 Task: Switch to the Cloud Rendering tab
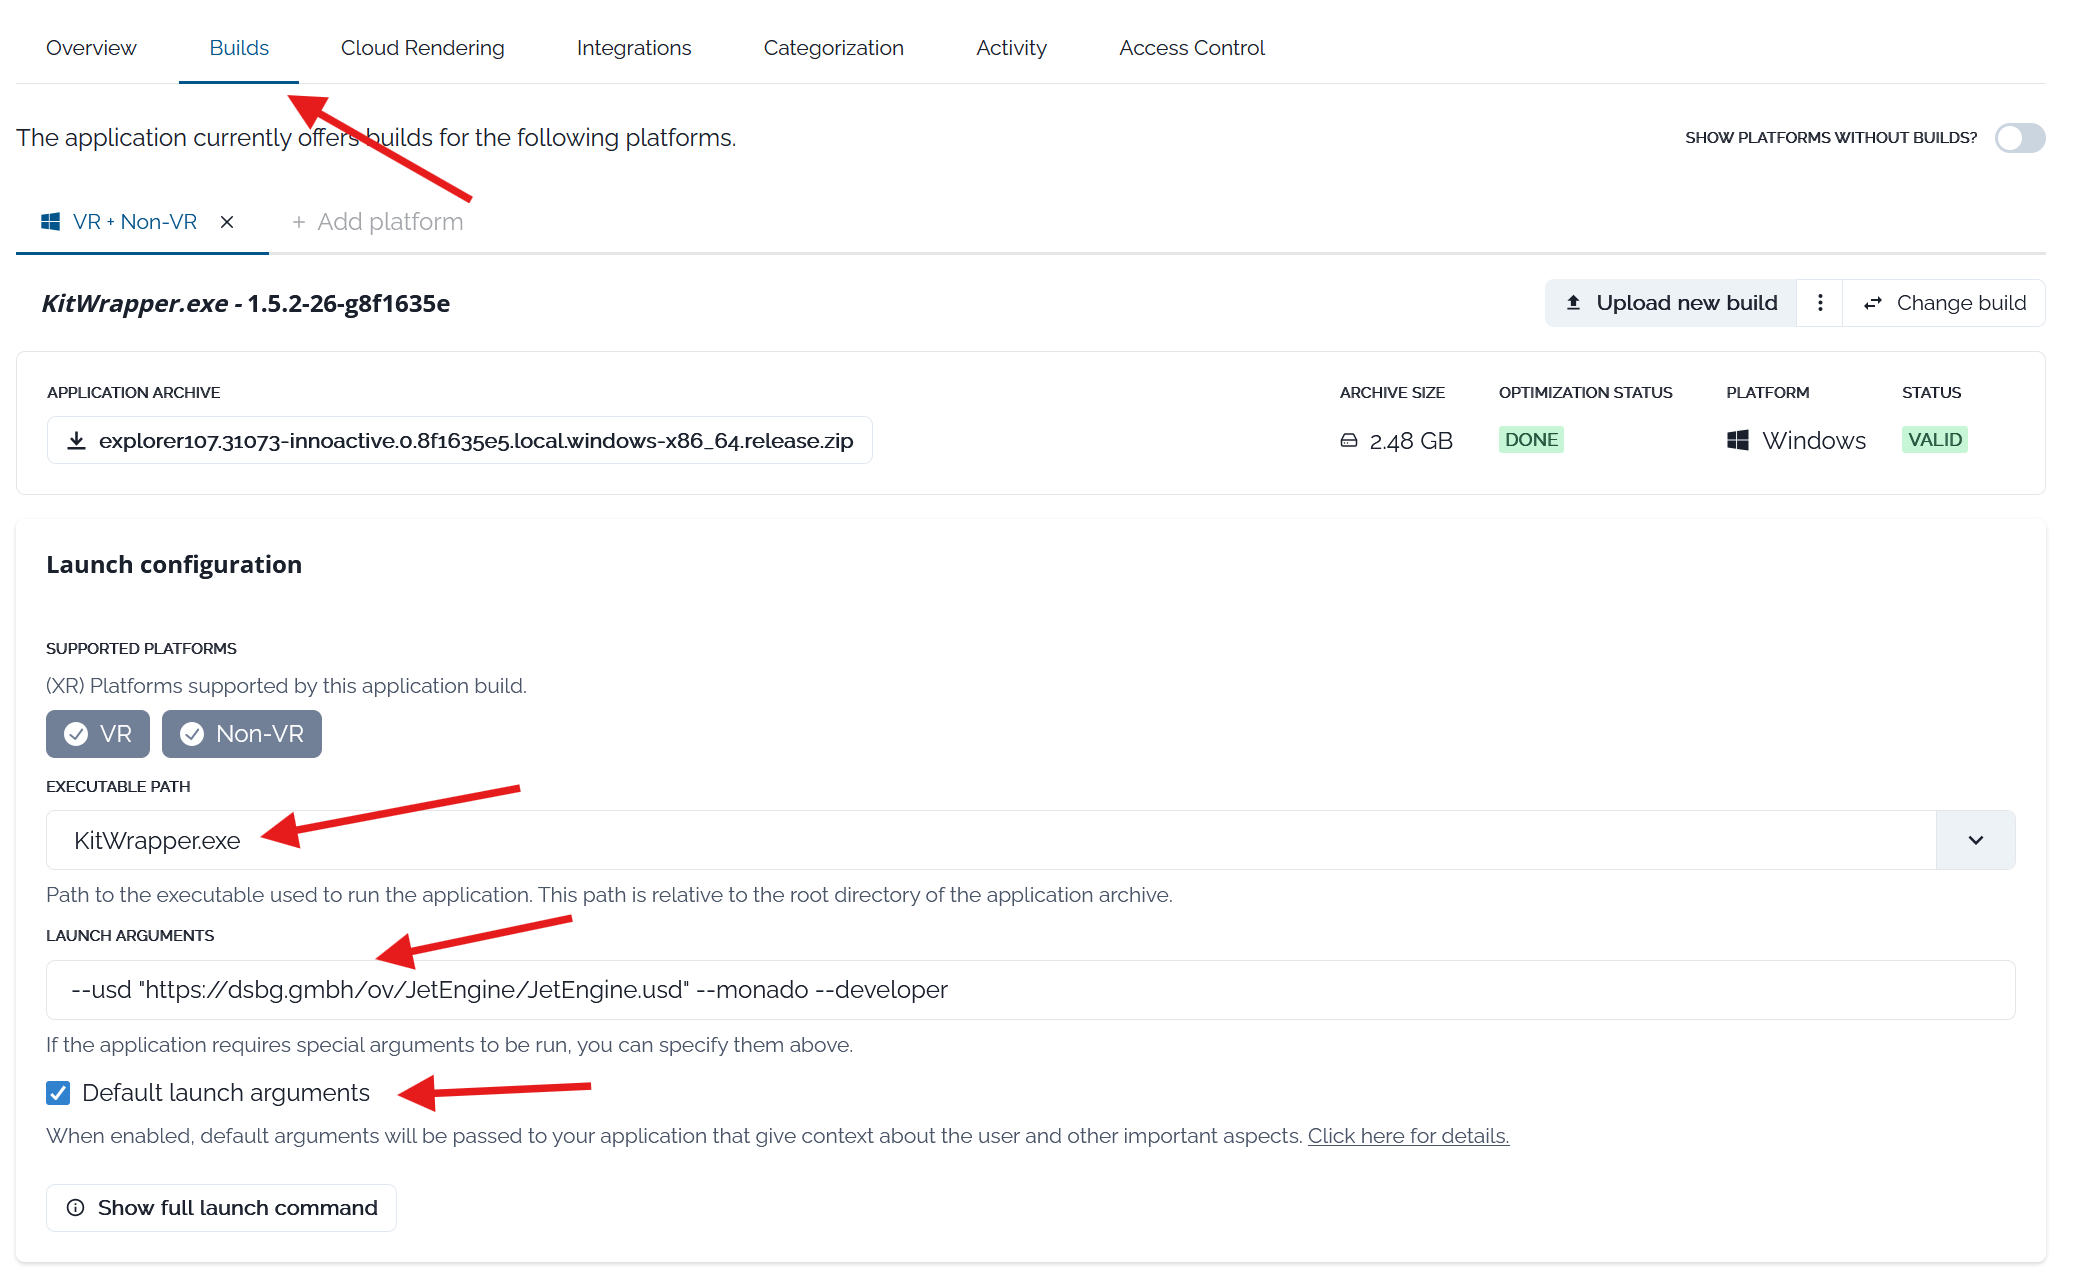pyautogui.click(x=422, y=48)
